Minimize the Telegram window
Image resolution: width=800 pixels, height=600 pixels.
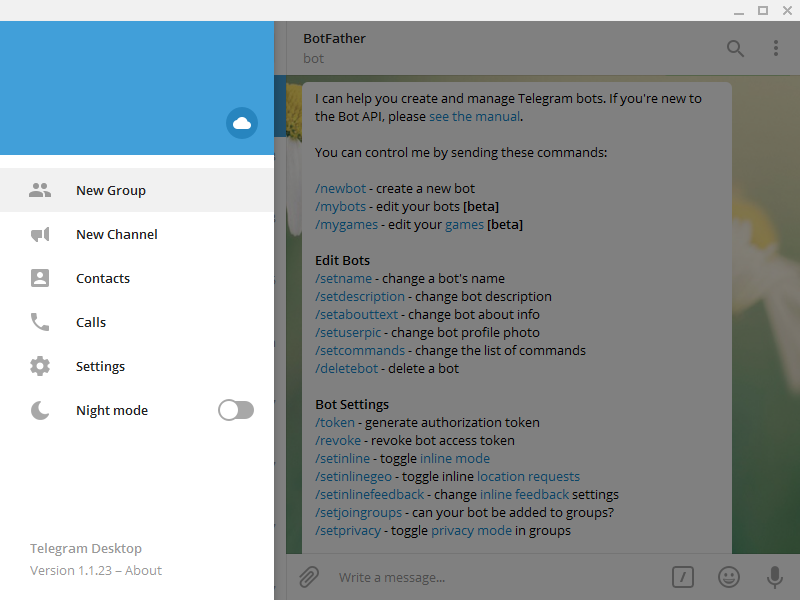click(x=739, y=11)
